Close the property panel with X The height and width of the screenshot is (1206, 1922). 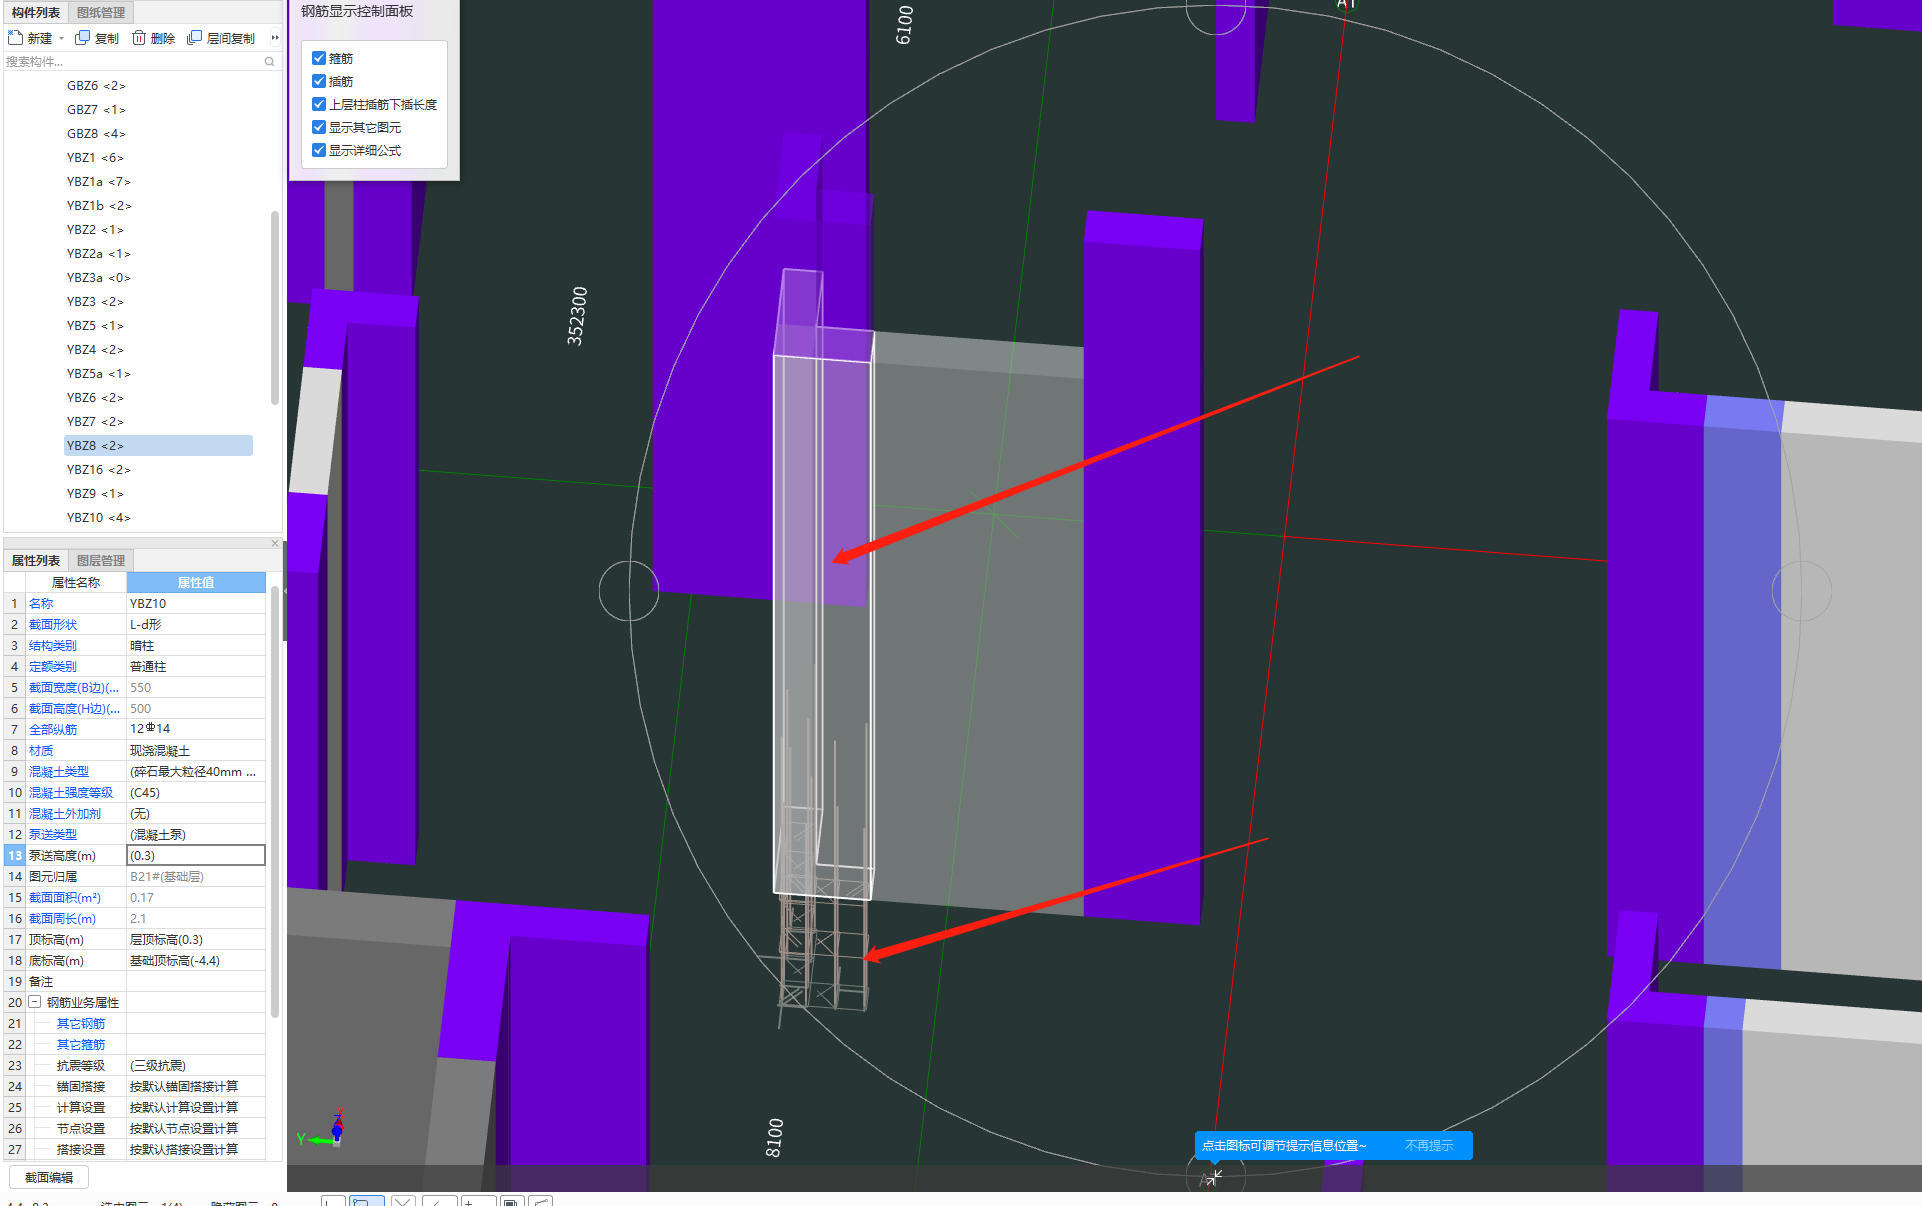click(275, 543)
